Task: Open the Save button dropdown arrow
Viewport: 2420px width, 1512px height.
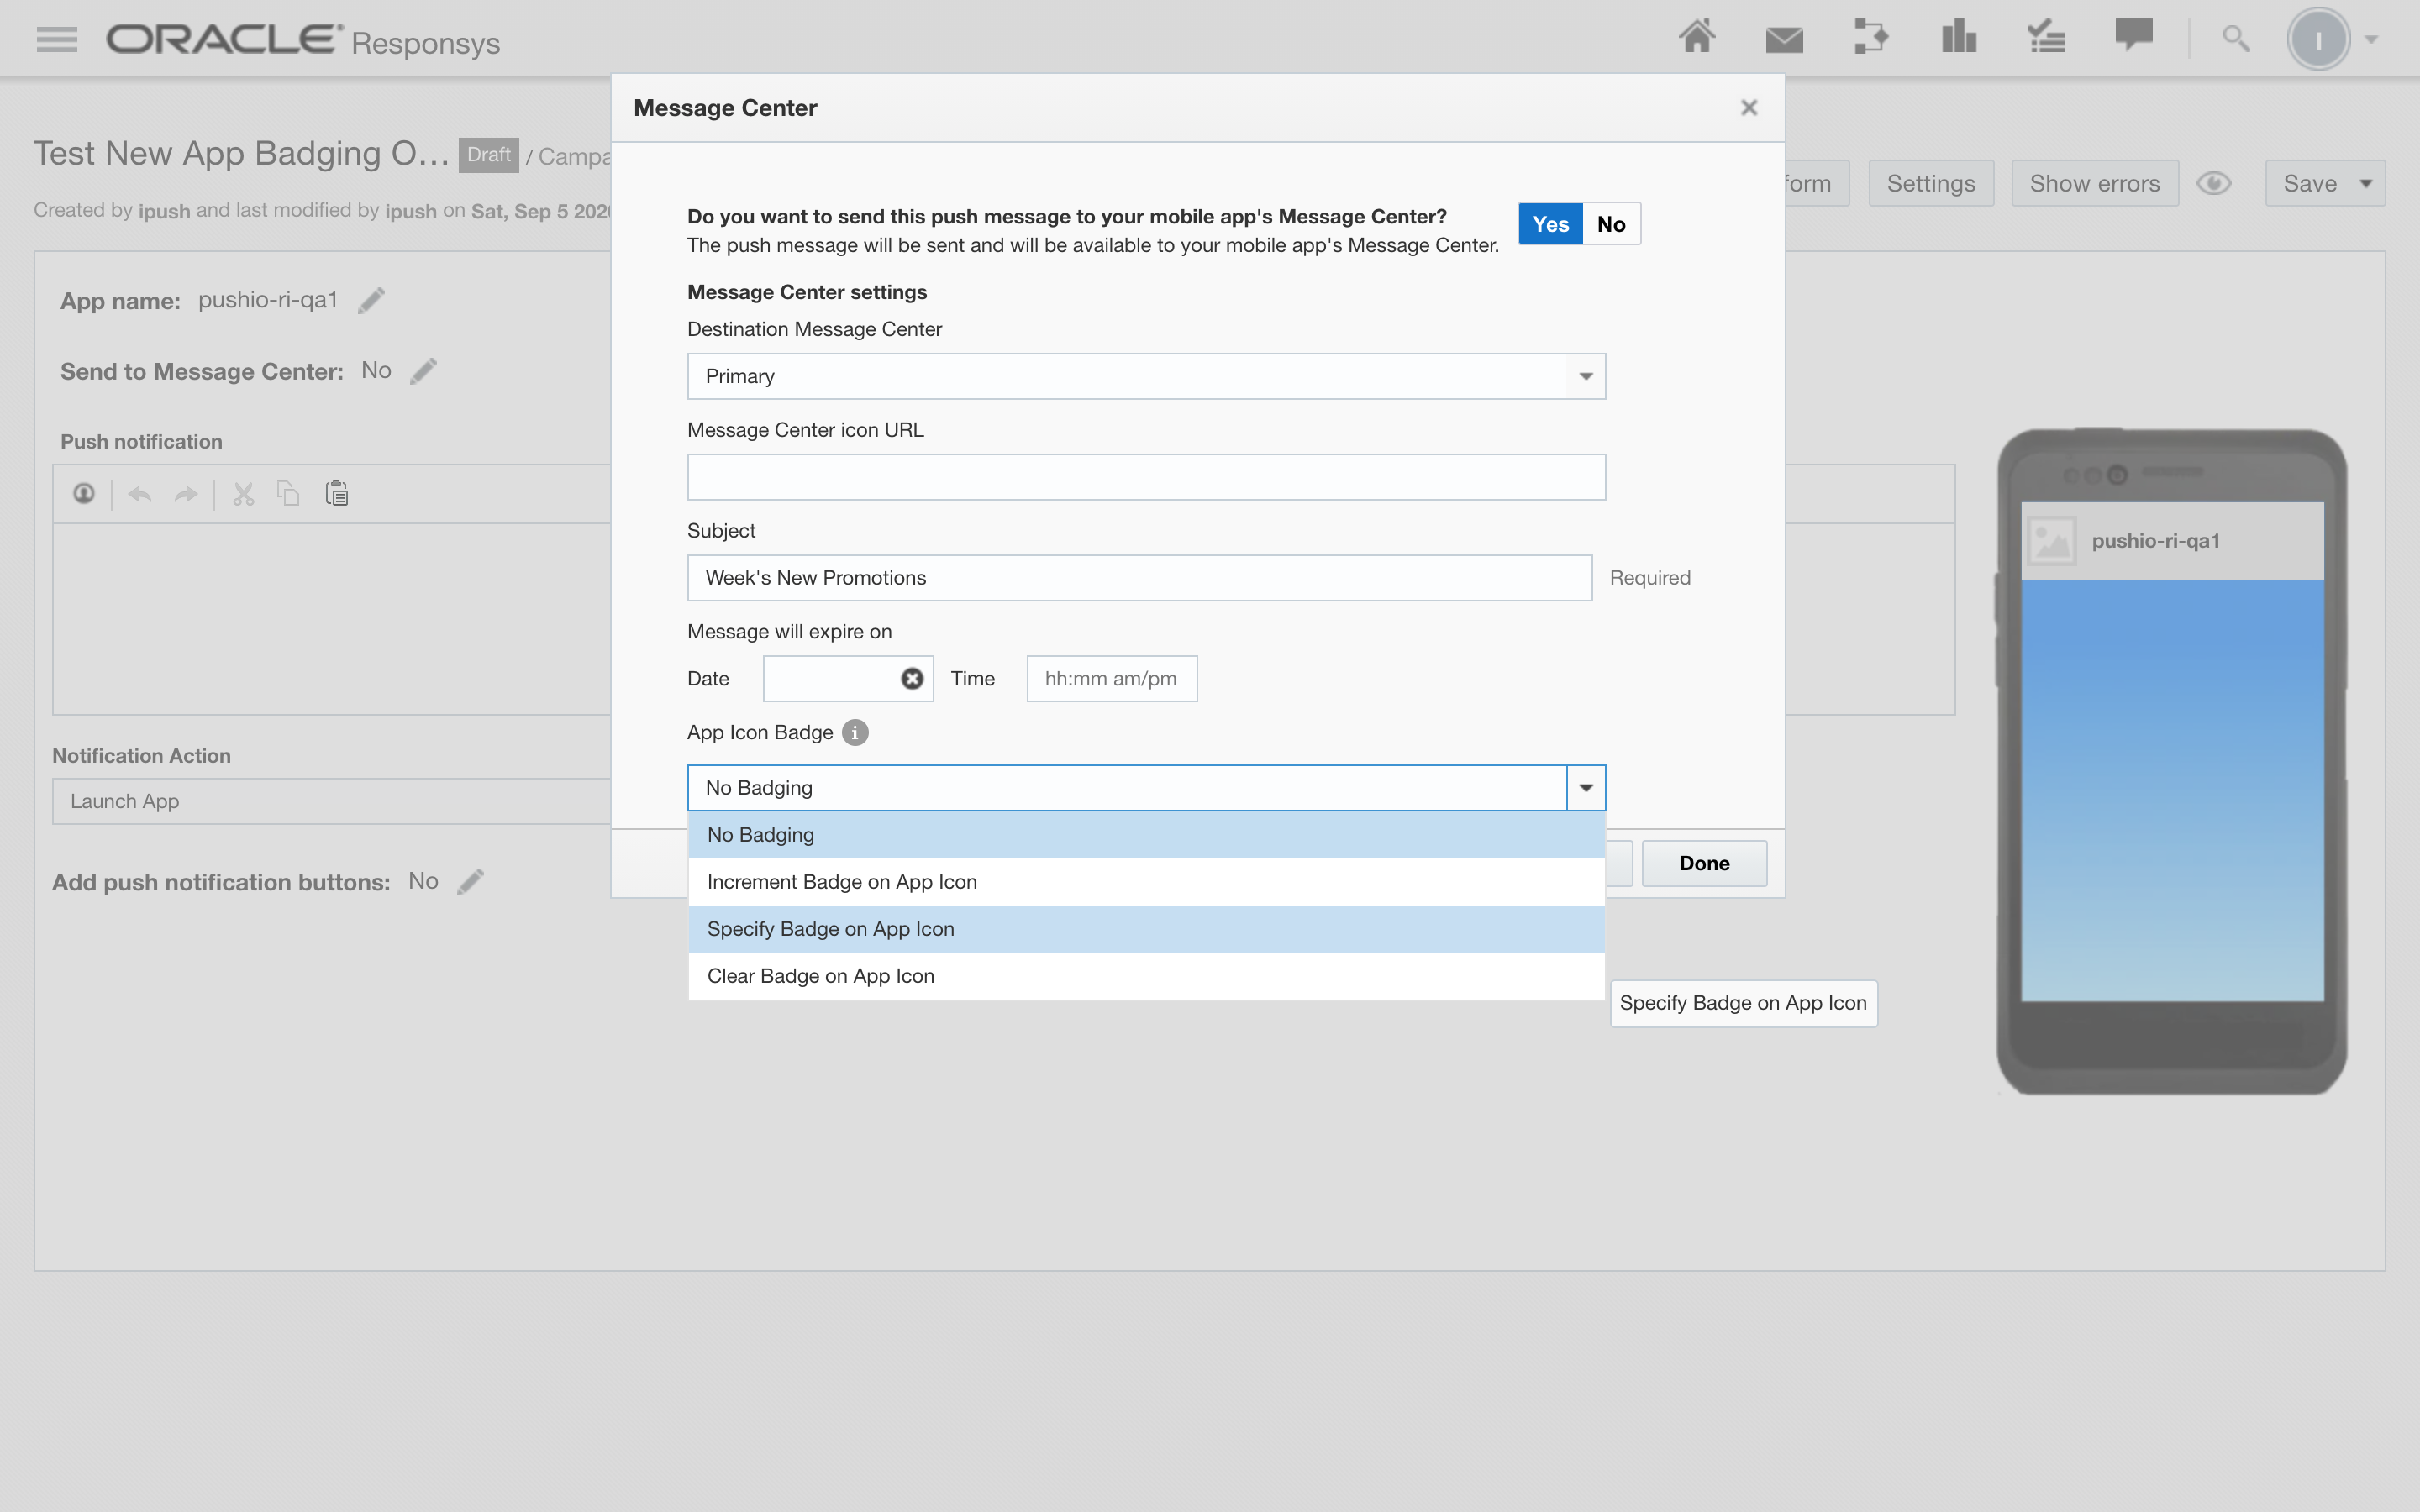Action: pyautogui.click(x=2366, y=183)
